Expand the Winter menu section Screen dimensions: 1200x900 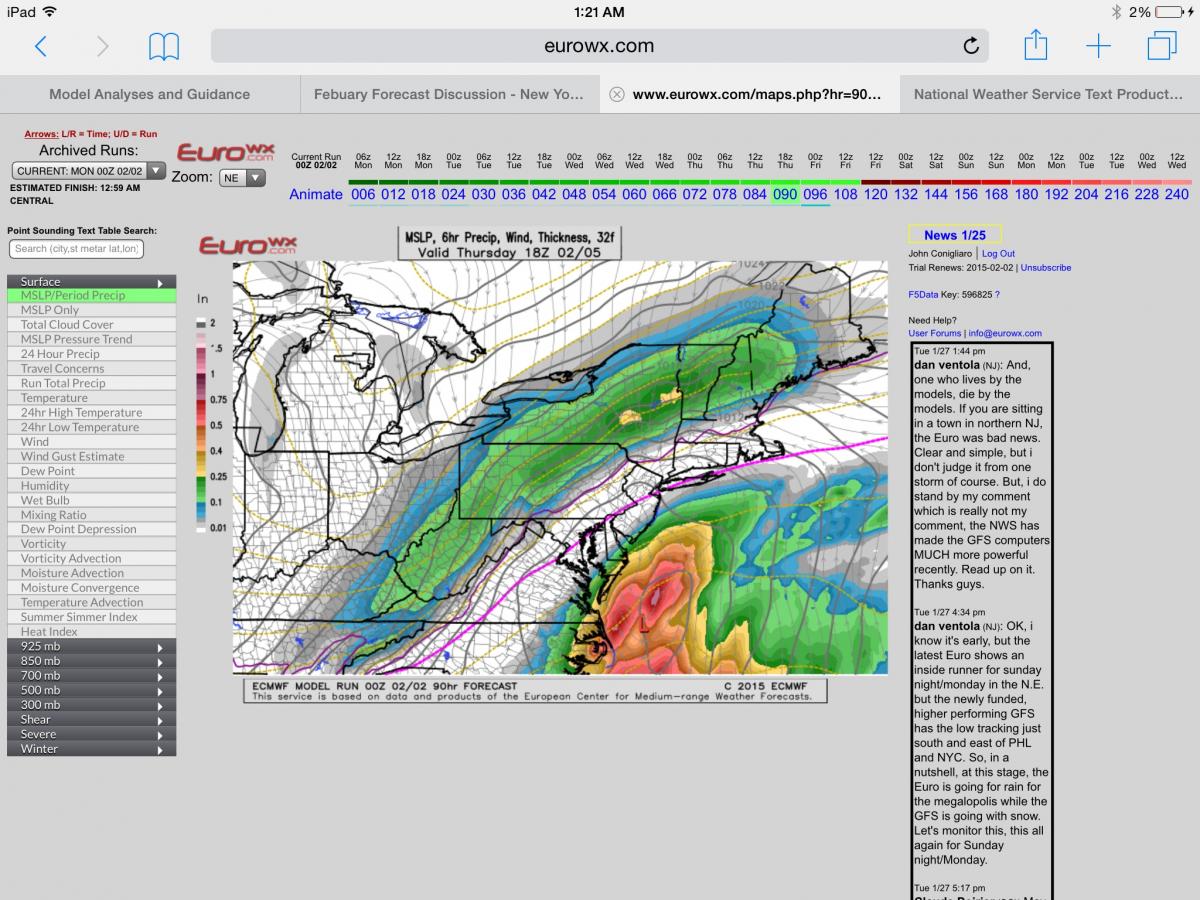point(91,749)
